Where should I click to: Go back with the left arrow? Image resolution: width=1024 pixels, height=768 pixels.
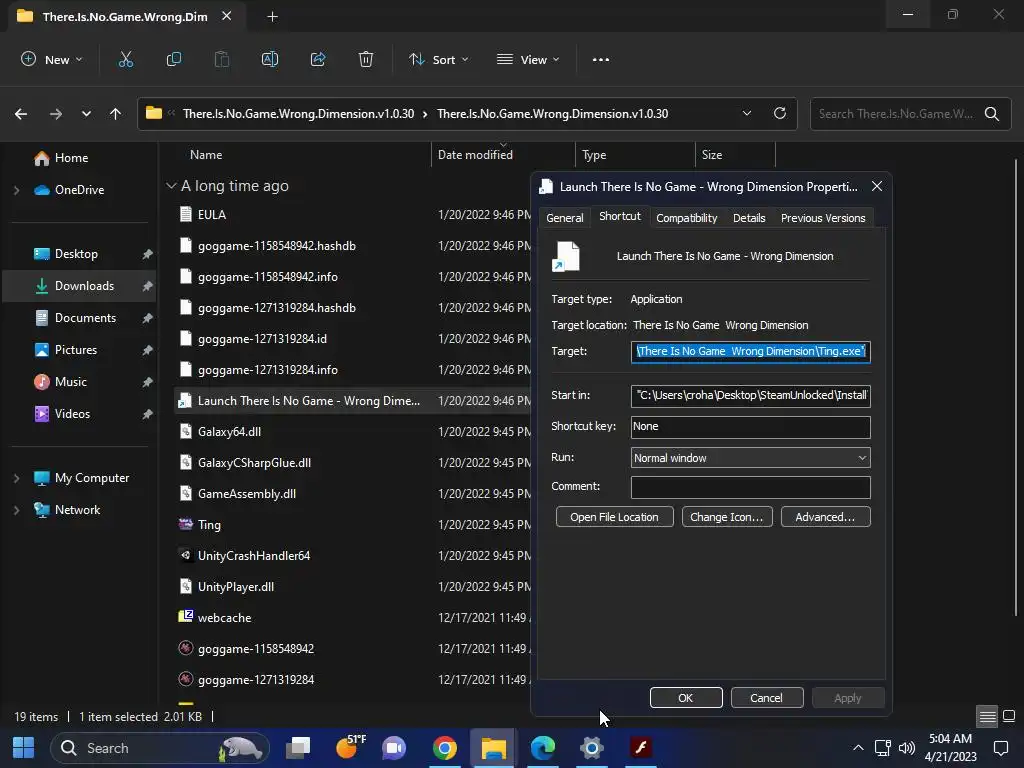(21, 114)
